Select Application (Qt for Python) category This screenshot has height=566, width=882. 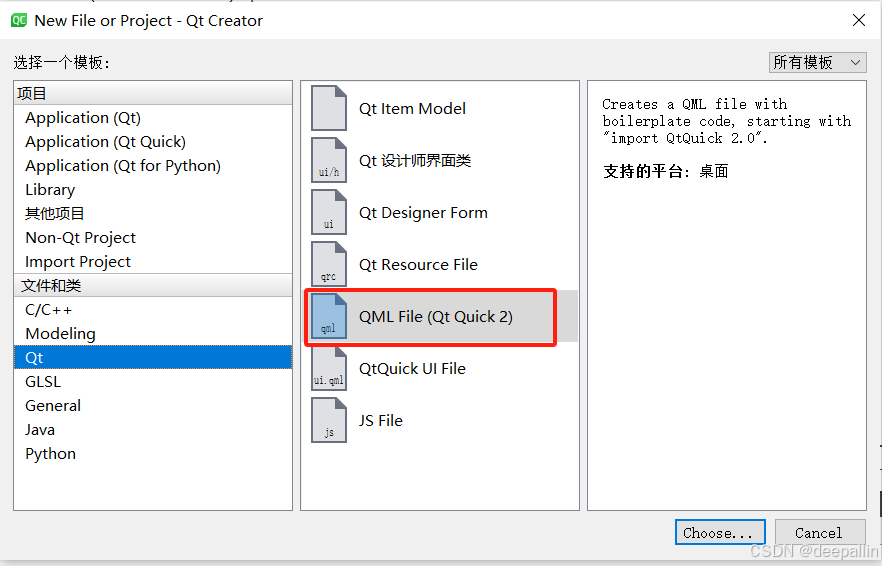click(x=153, y=166)
